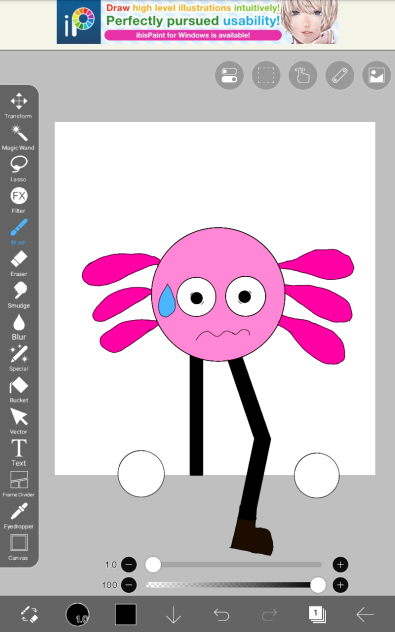395x632 pixels.
Task: Decrease brush thickness with minus button
Action: [x=129, y=564]
